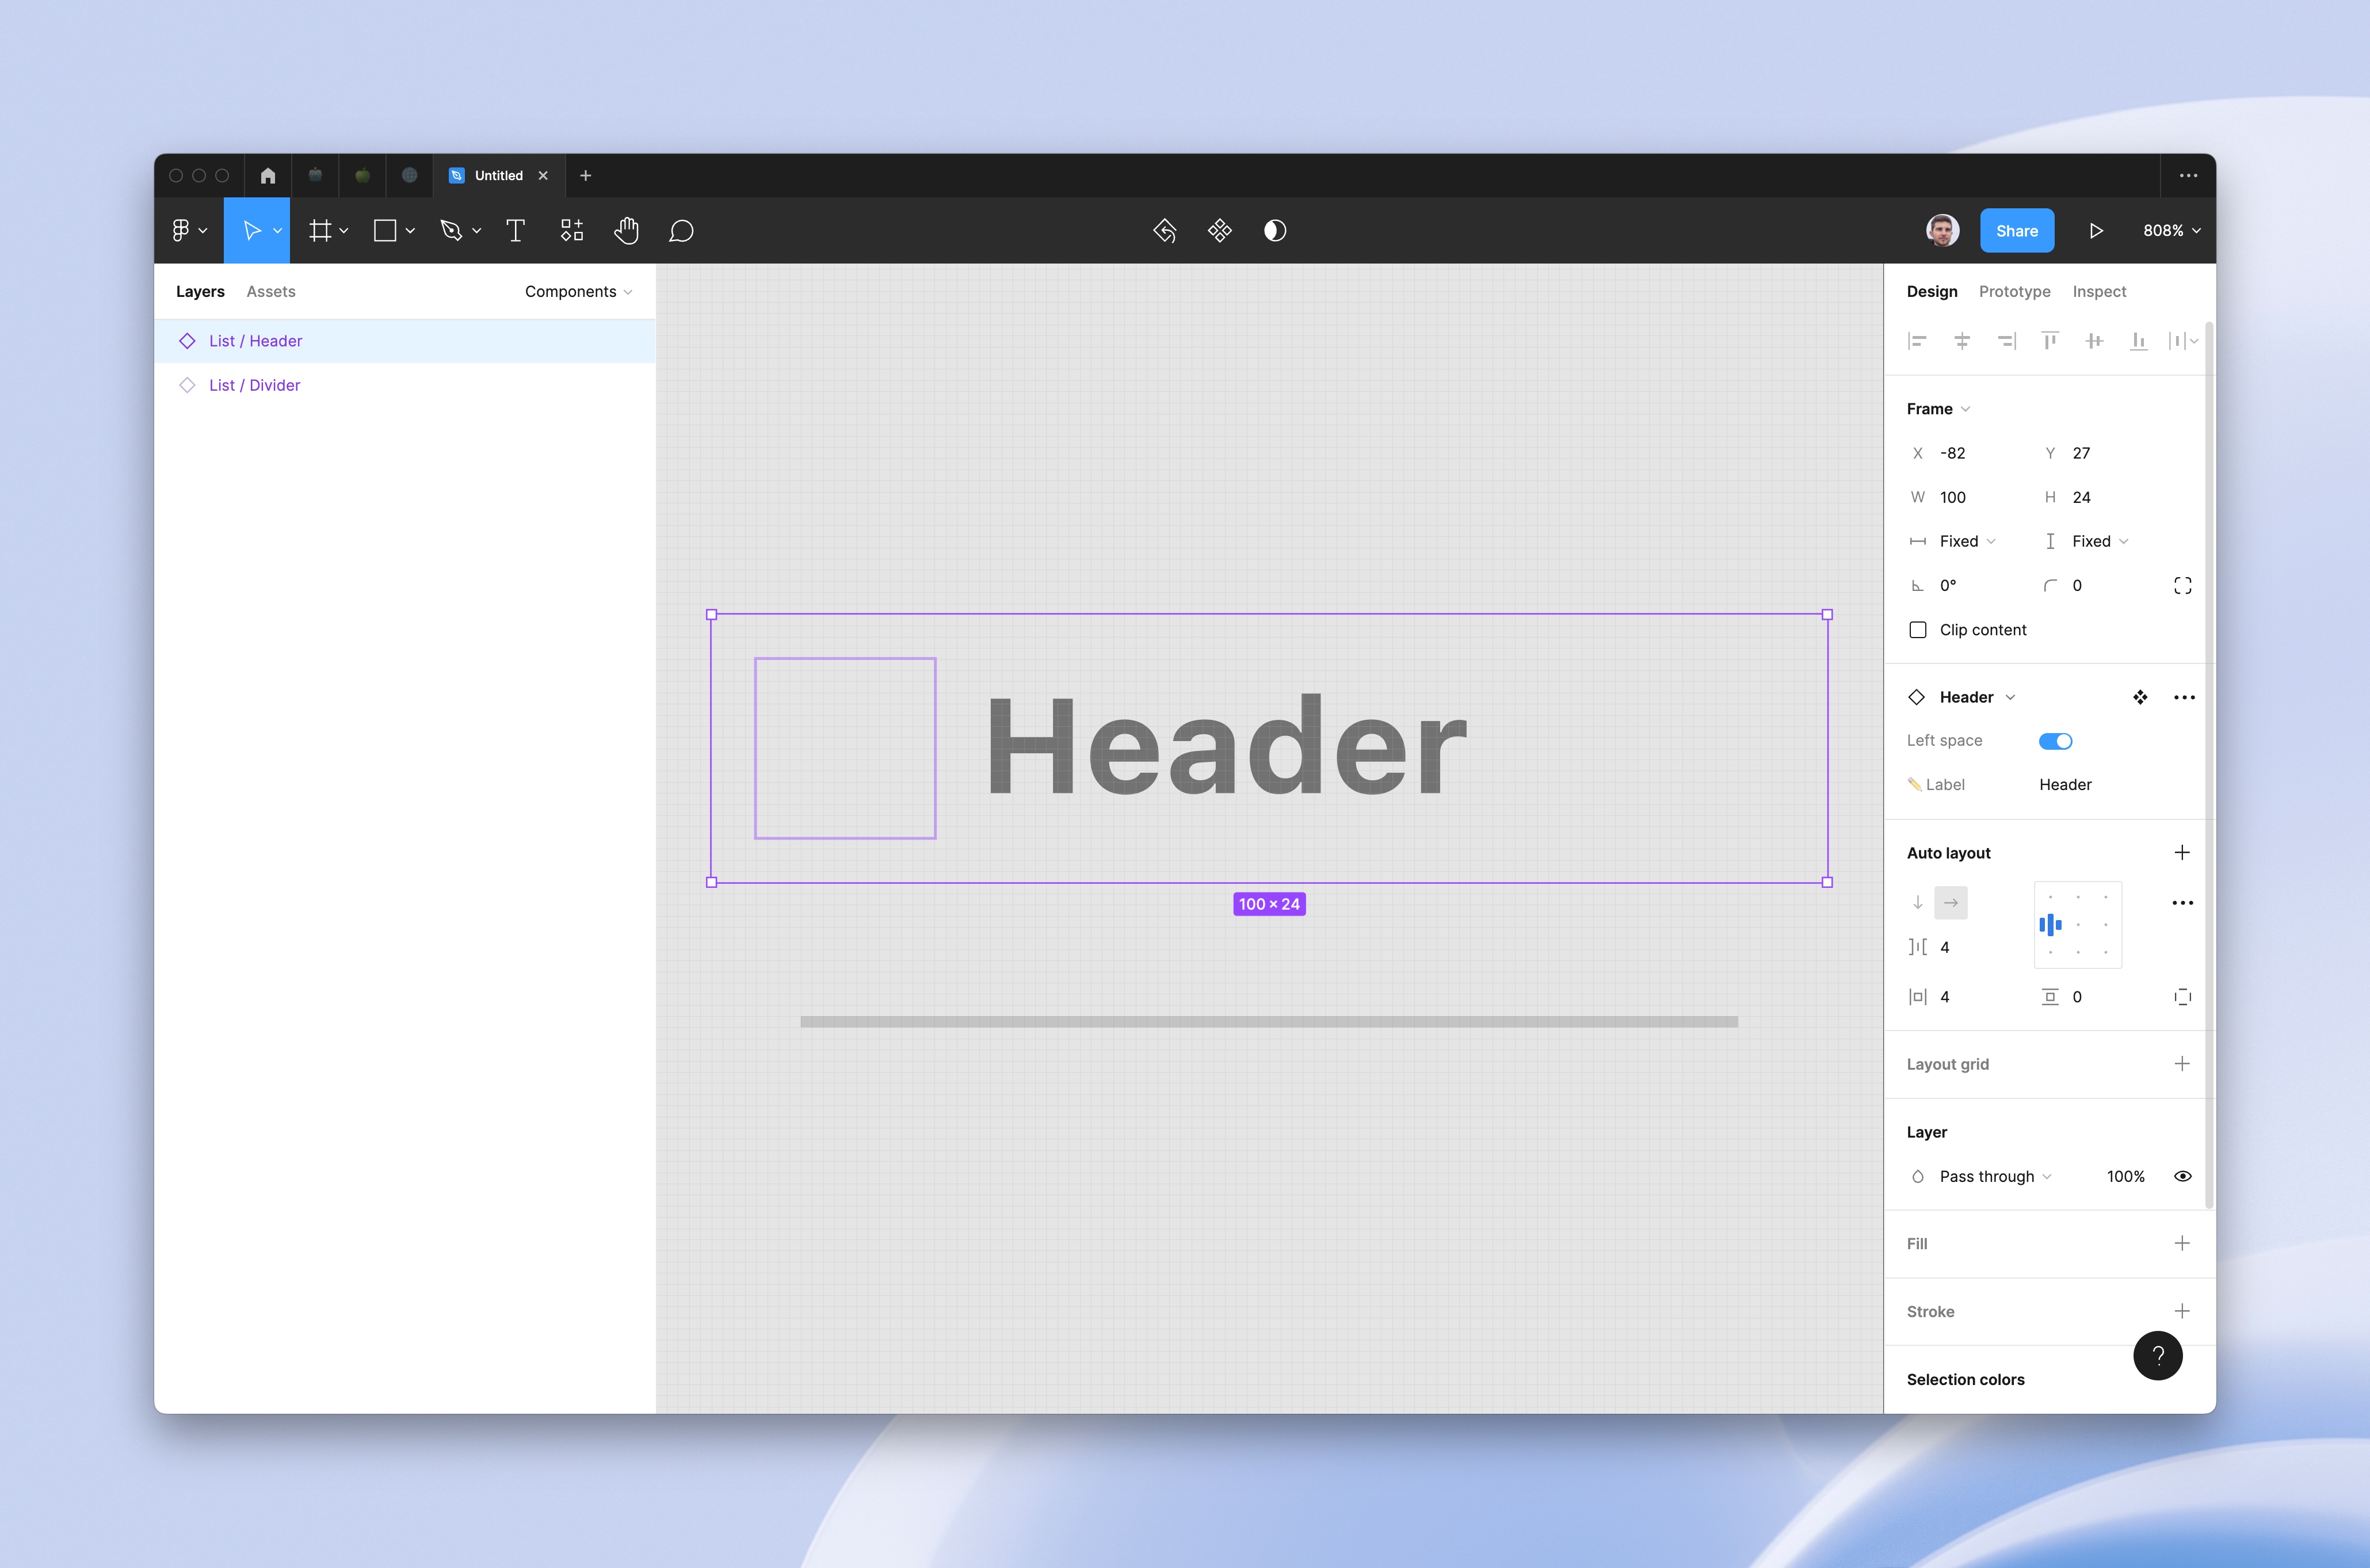Switch to the Prototype tab

(2014, 292)
